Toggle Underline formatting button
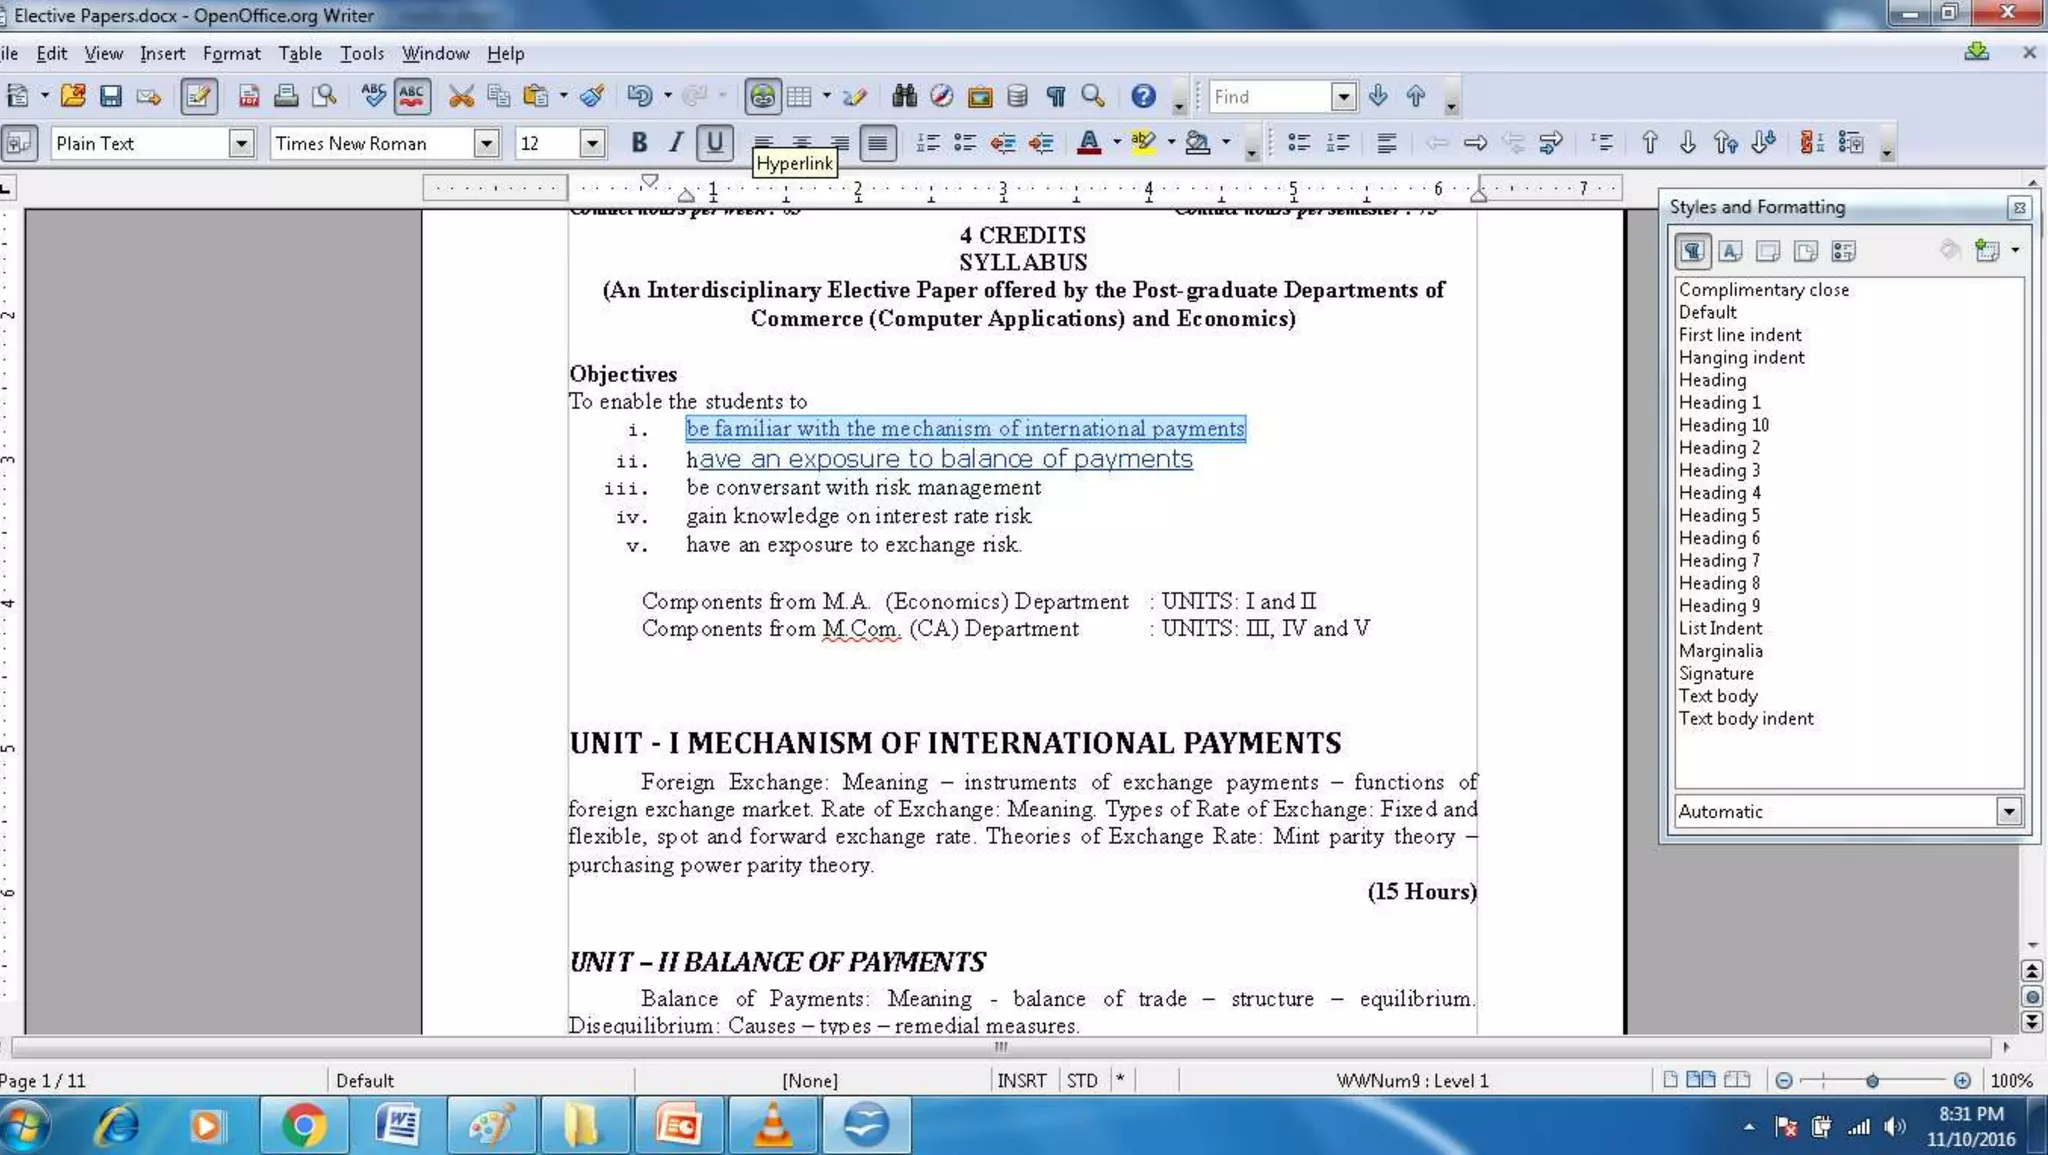The height and width of the screenshot is (1155, 2048). click(714, 143)
